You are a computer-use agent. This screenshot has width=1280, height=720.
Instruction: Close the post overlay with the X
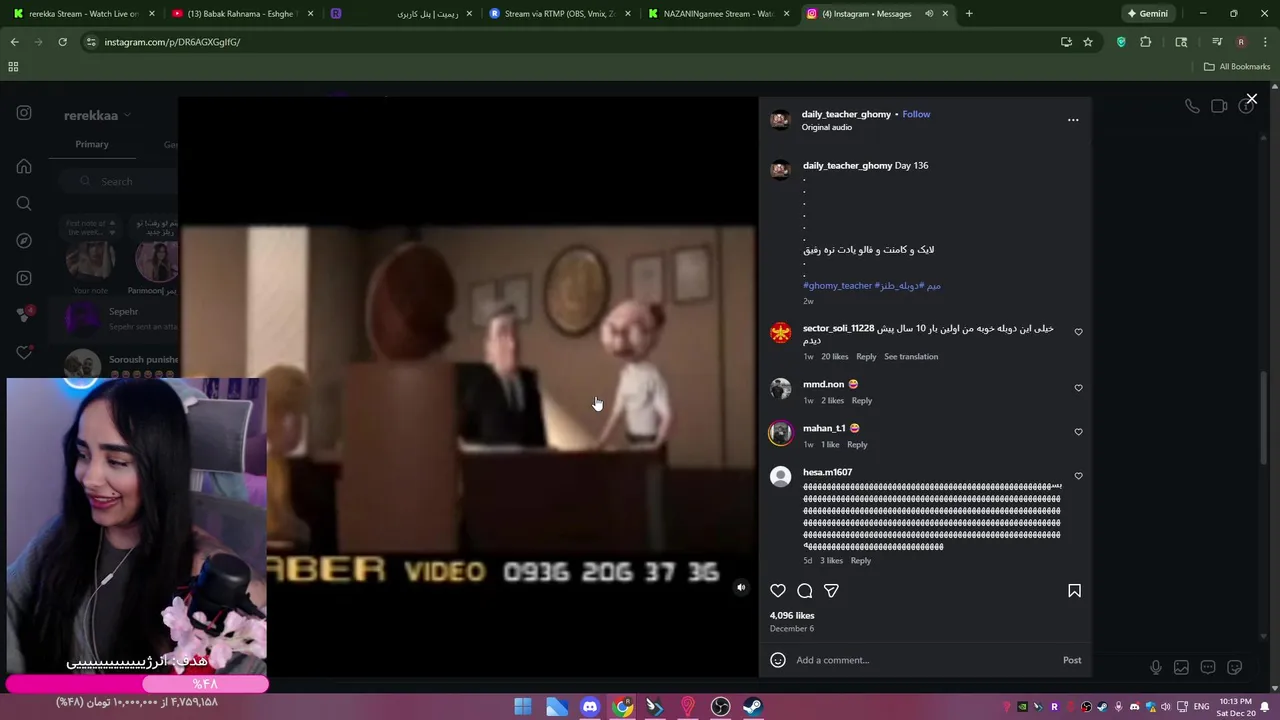coord(1251,99)
